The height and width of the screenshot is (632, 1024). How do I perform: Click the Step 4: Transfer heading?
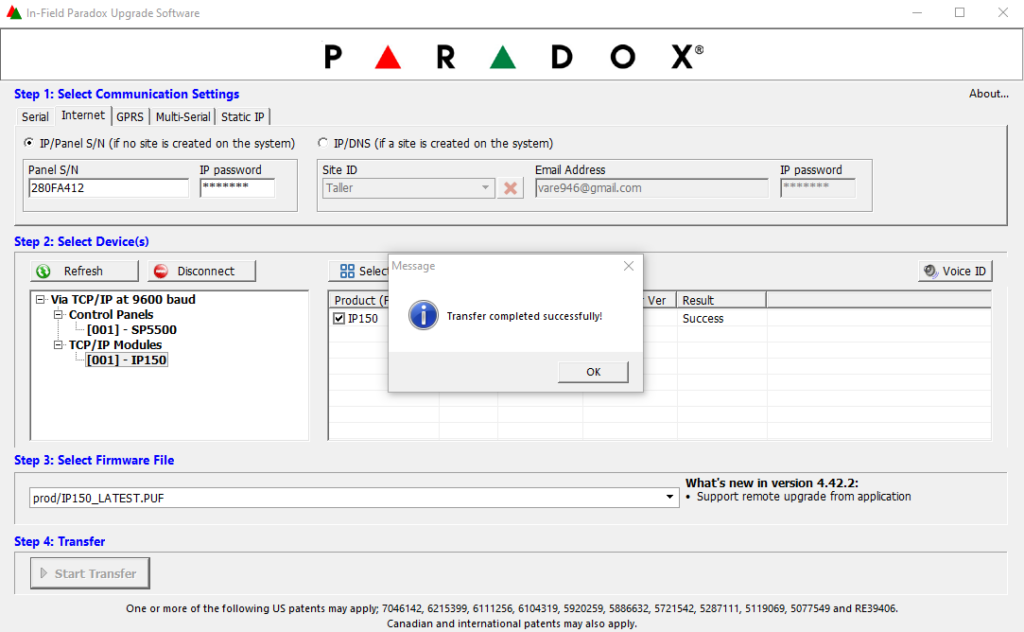click(59, 541)
